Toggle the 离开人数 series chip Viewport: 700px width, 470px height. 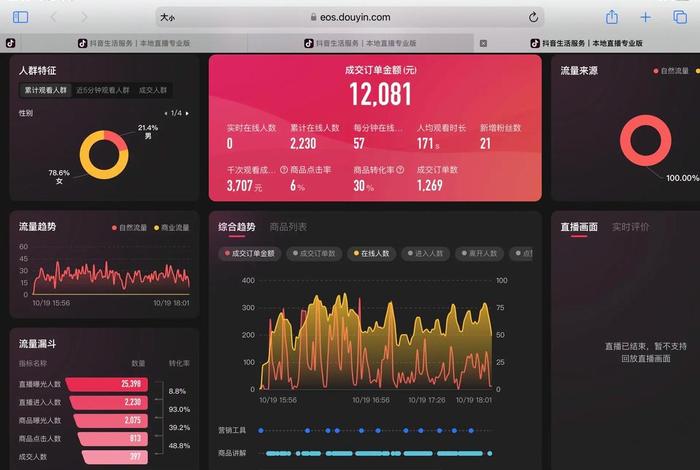tap(479, 254)
